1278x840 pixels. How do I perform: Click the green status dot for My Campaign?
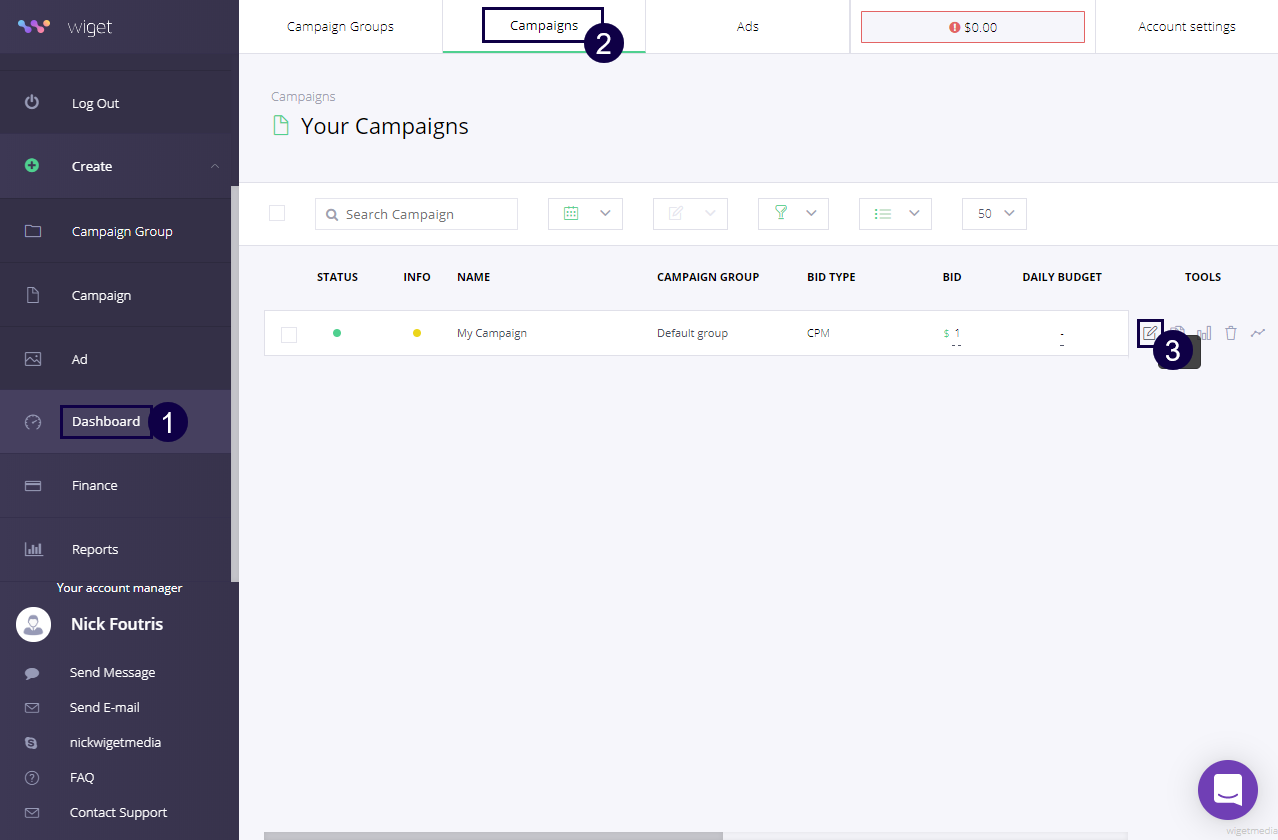pyautogui.click(x=337, y=333)
